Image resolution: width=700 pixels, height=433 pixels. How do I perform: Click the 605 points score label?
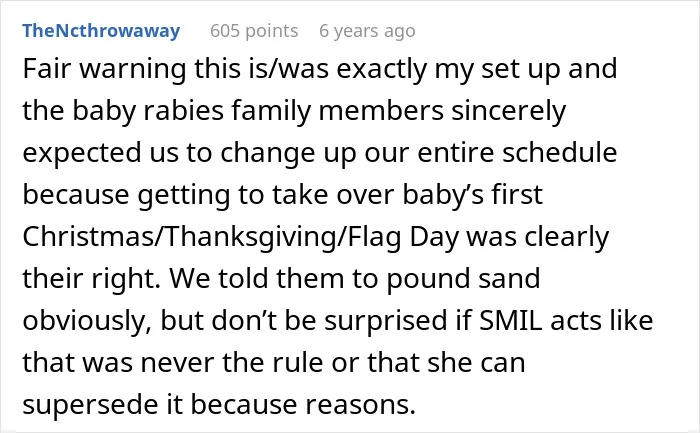(x=254, y=31)
